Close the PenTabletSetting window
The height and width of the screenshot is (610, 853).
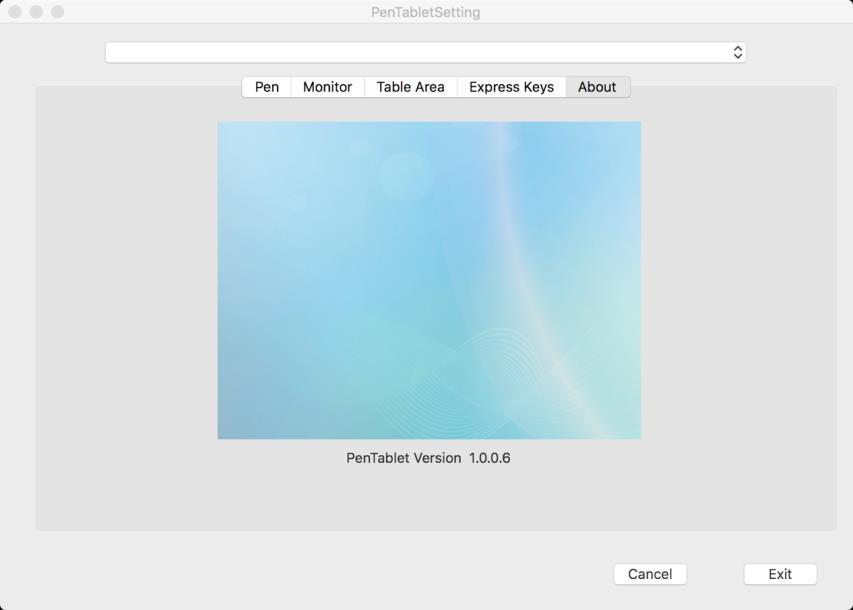(x=15, y=11)
